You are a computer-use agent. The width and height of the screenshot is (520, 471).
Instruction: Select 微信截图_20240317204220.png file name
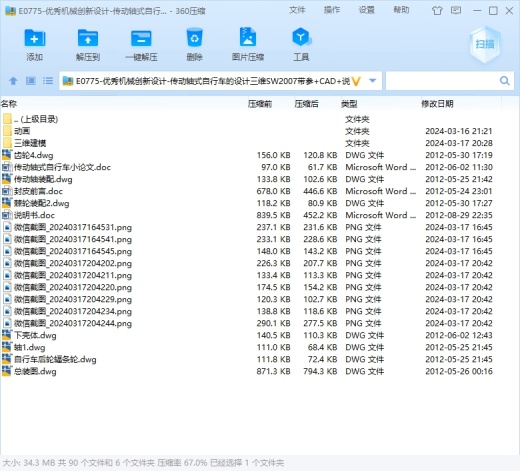click(x=73, y=287)
